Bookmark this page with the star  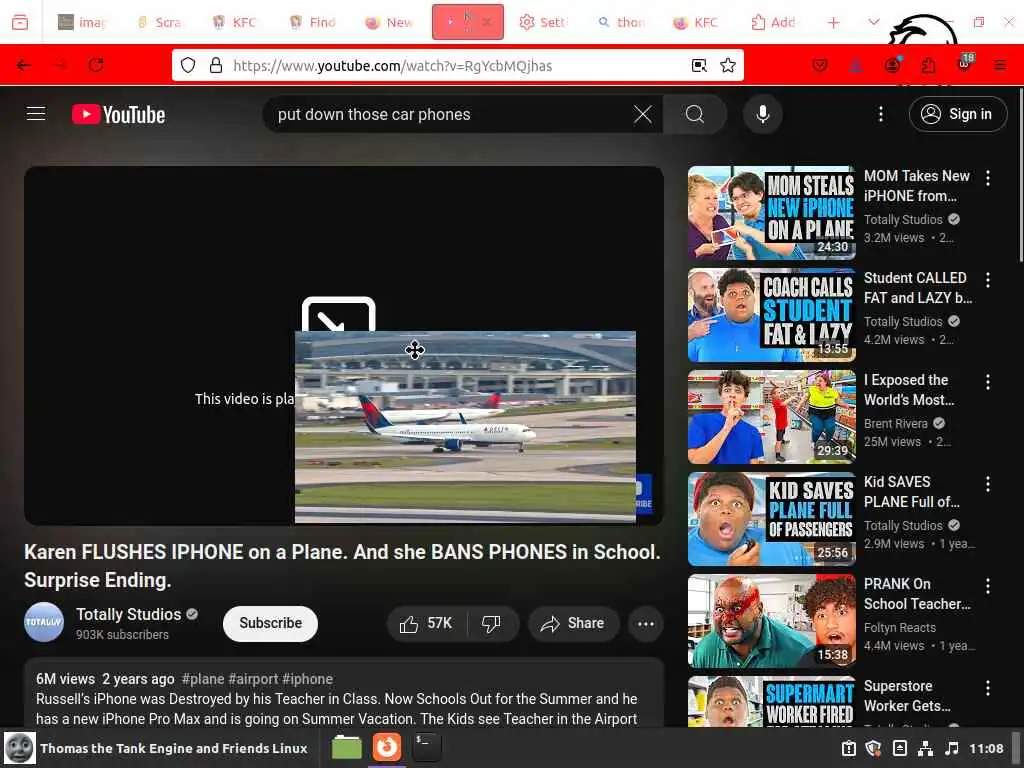pos(728,65)
